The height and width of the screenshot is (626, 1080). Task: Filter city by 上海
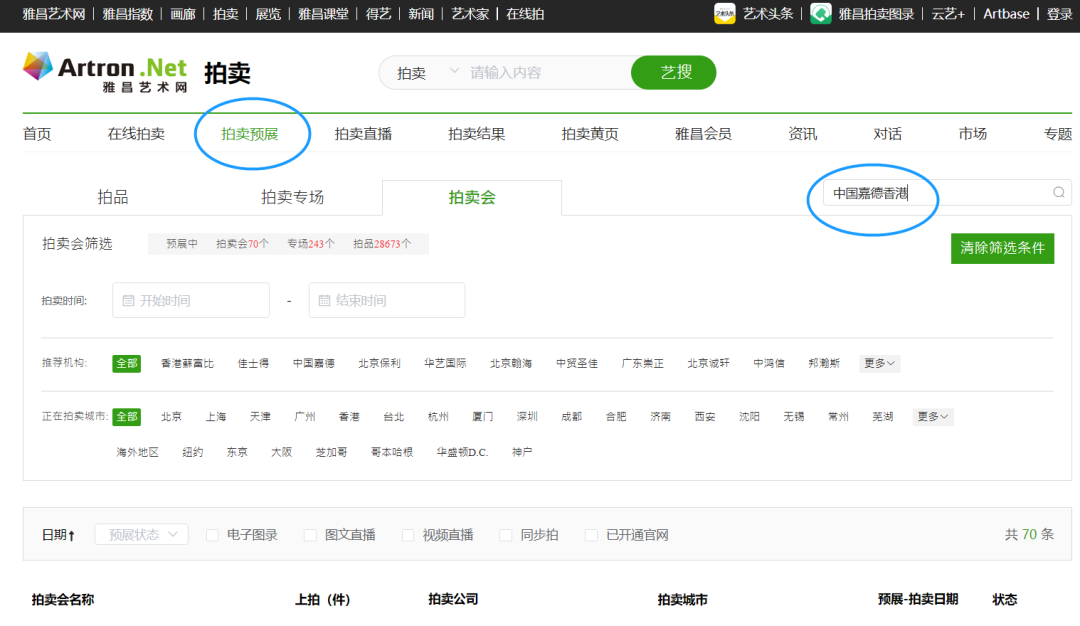tap(216, 417)
